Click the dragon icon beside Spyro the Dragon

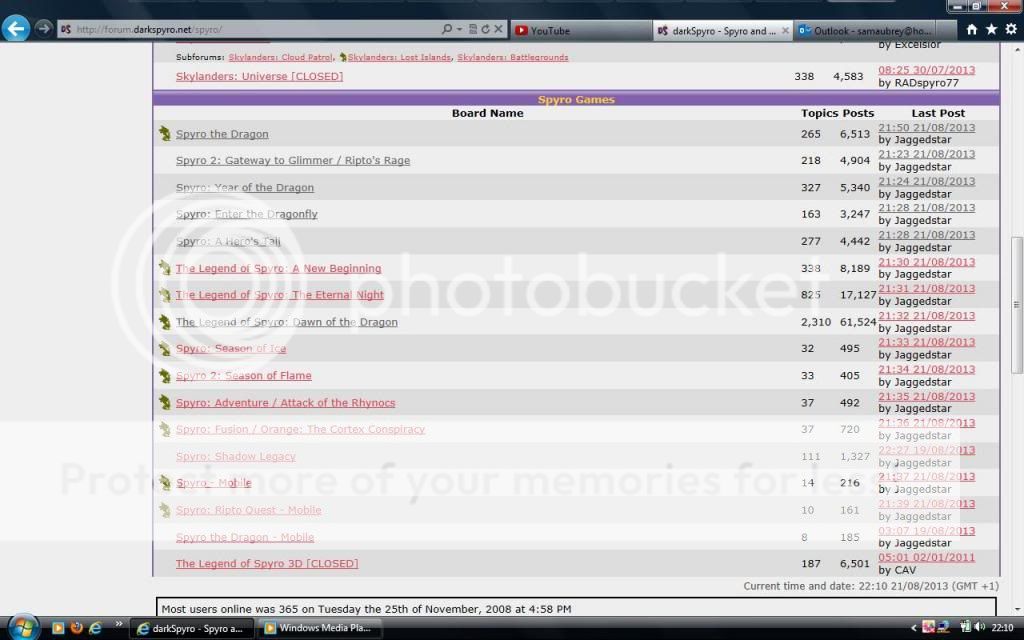point(165,133)
